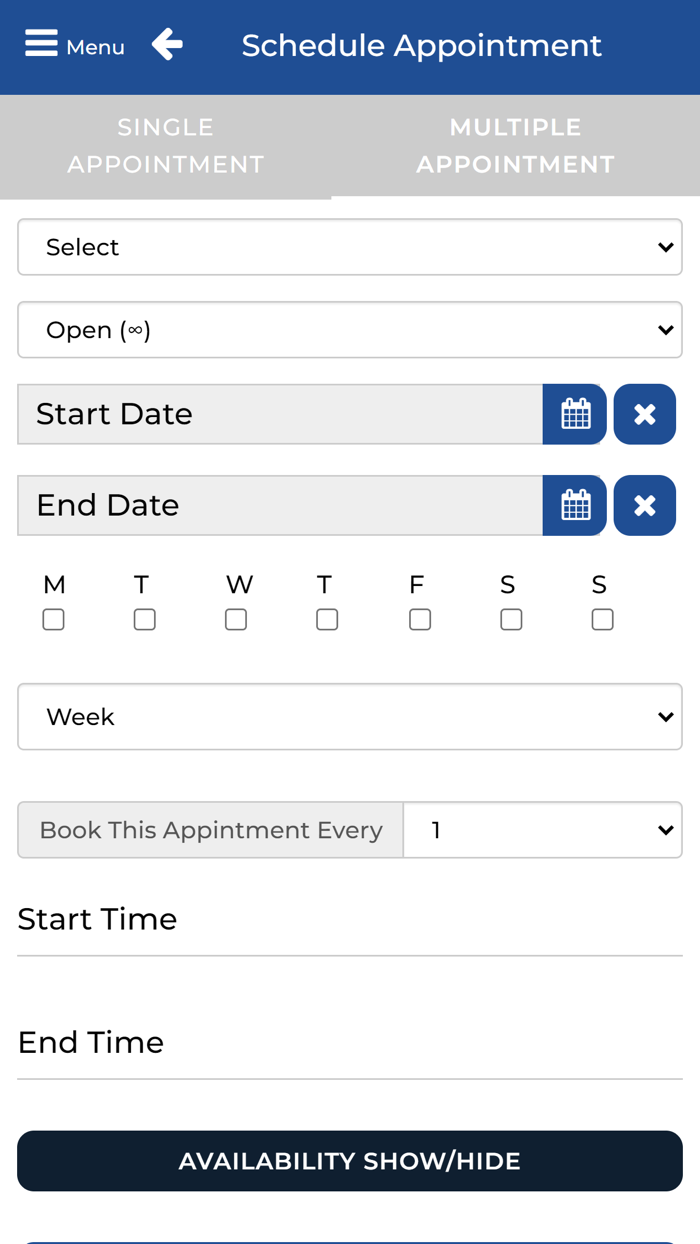Check the Wednesday checkbox

click(236, 620)
